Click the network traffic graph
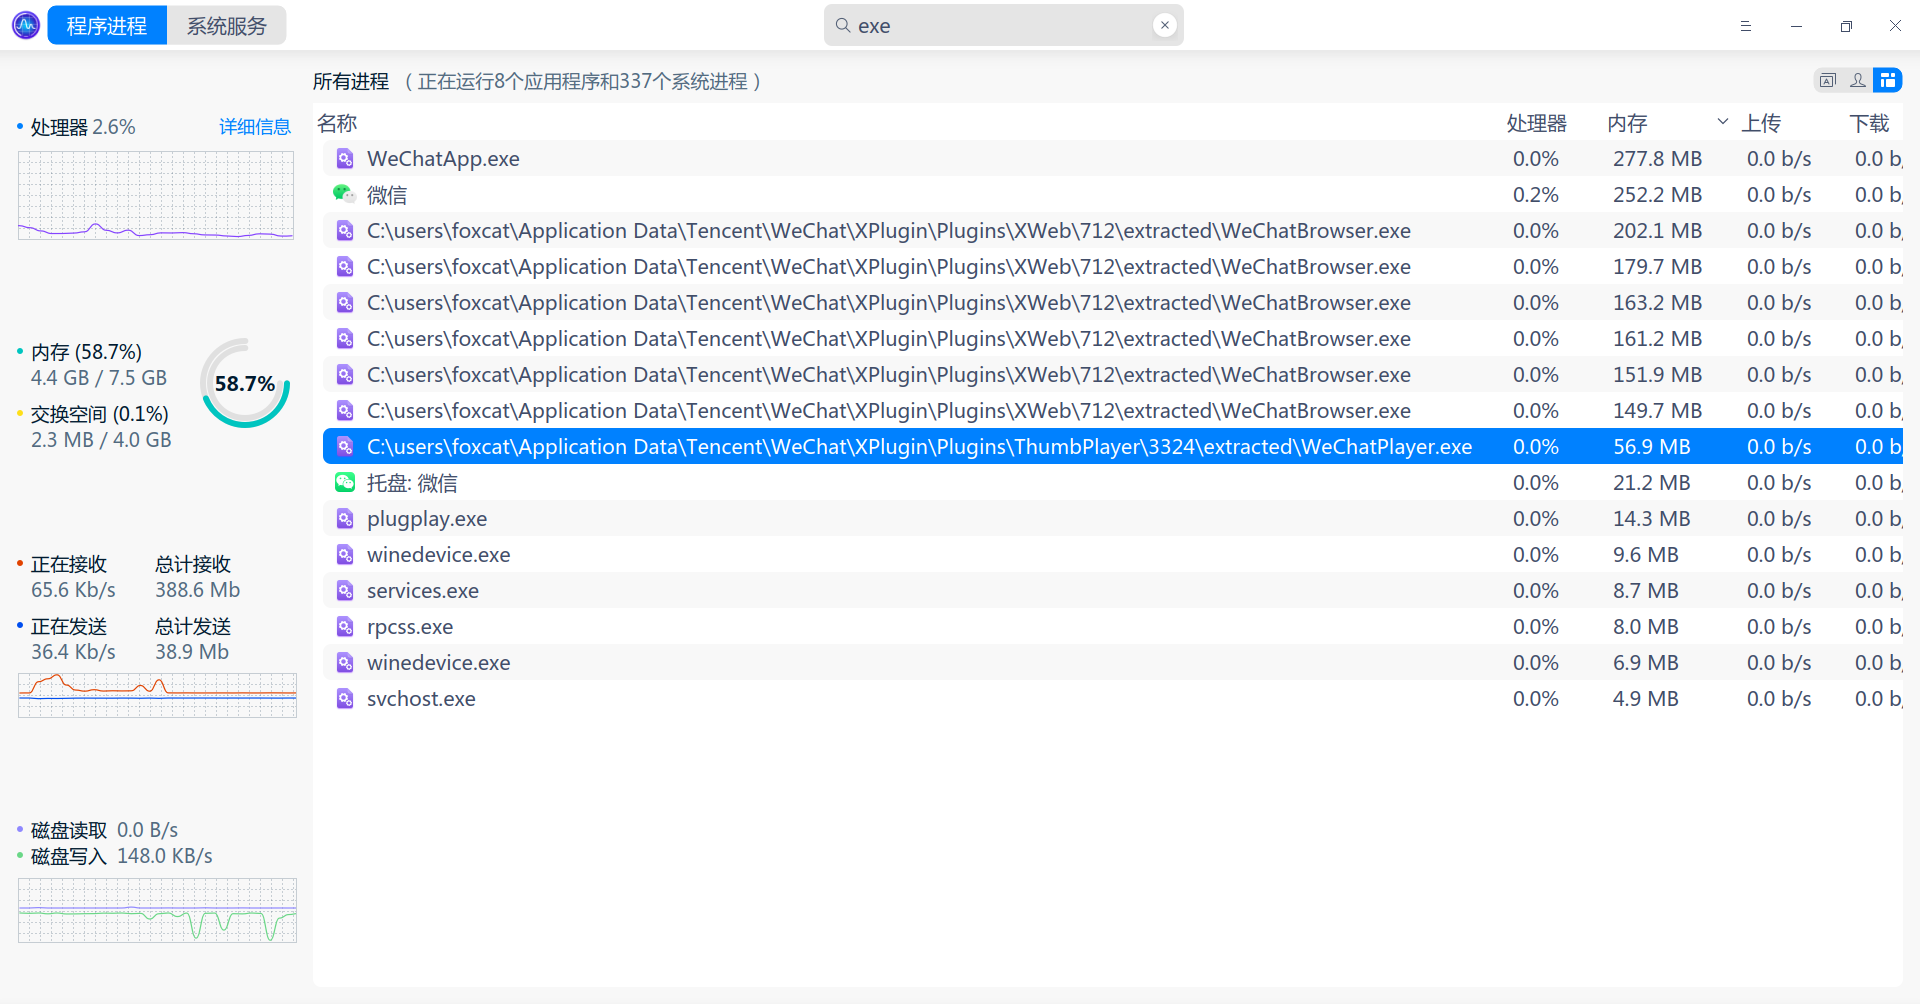1920x1004 pixels. pyautogui.click(x=157, y=695)
